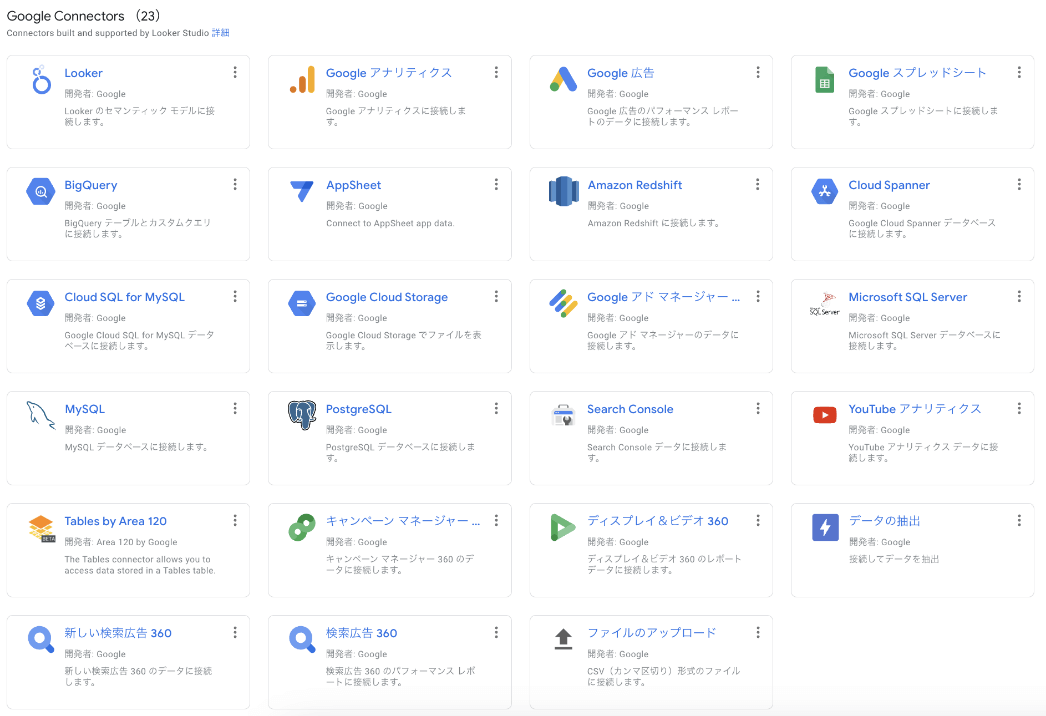
Task: Click the text "開発者: Area 120 by Google"
Action: coord(121,542)
